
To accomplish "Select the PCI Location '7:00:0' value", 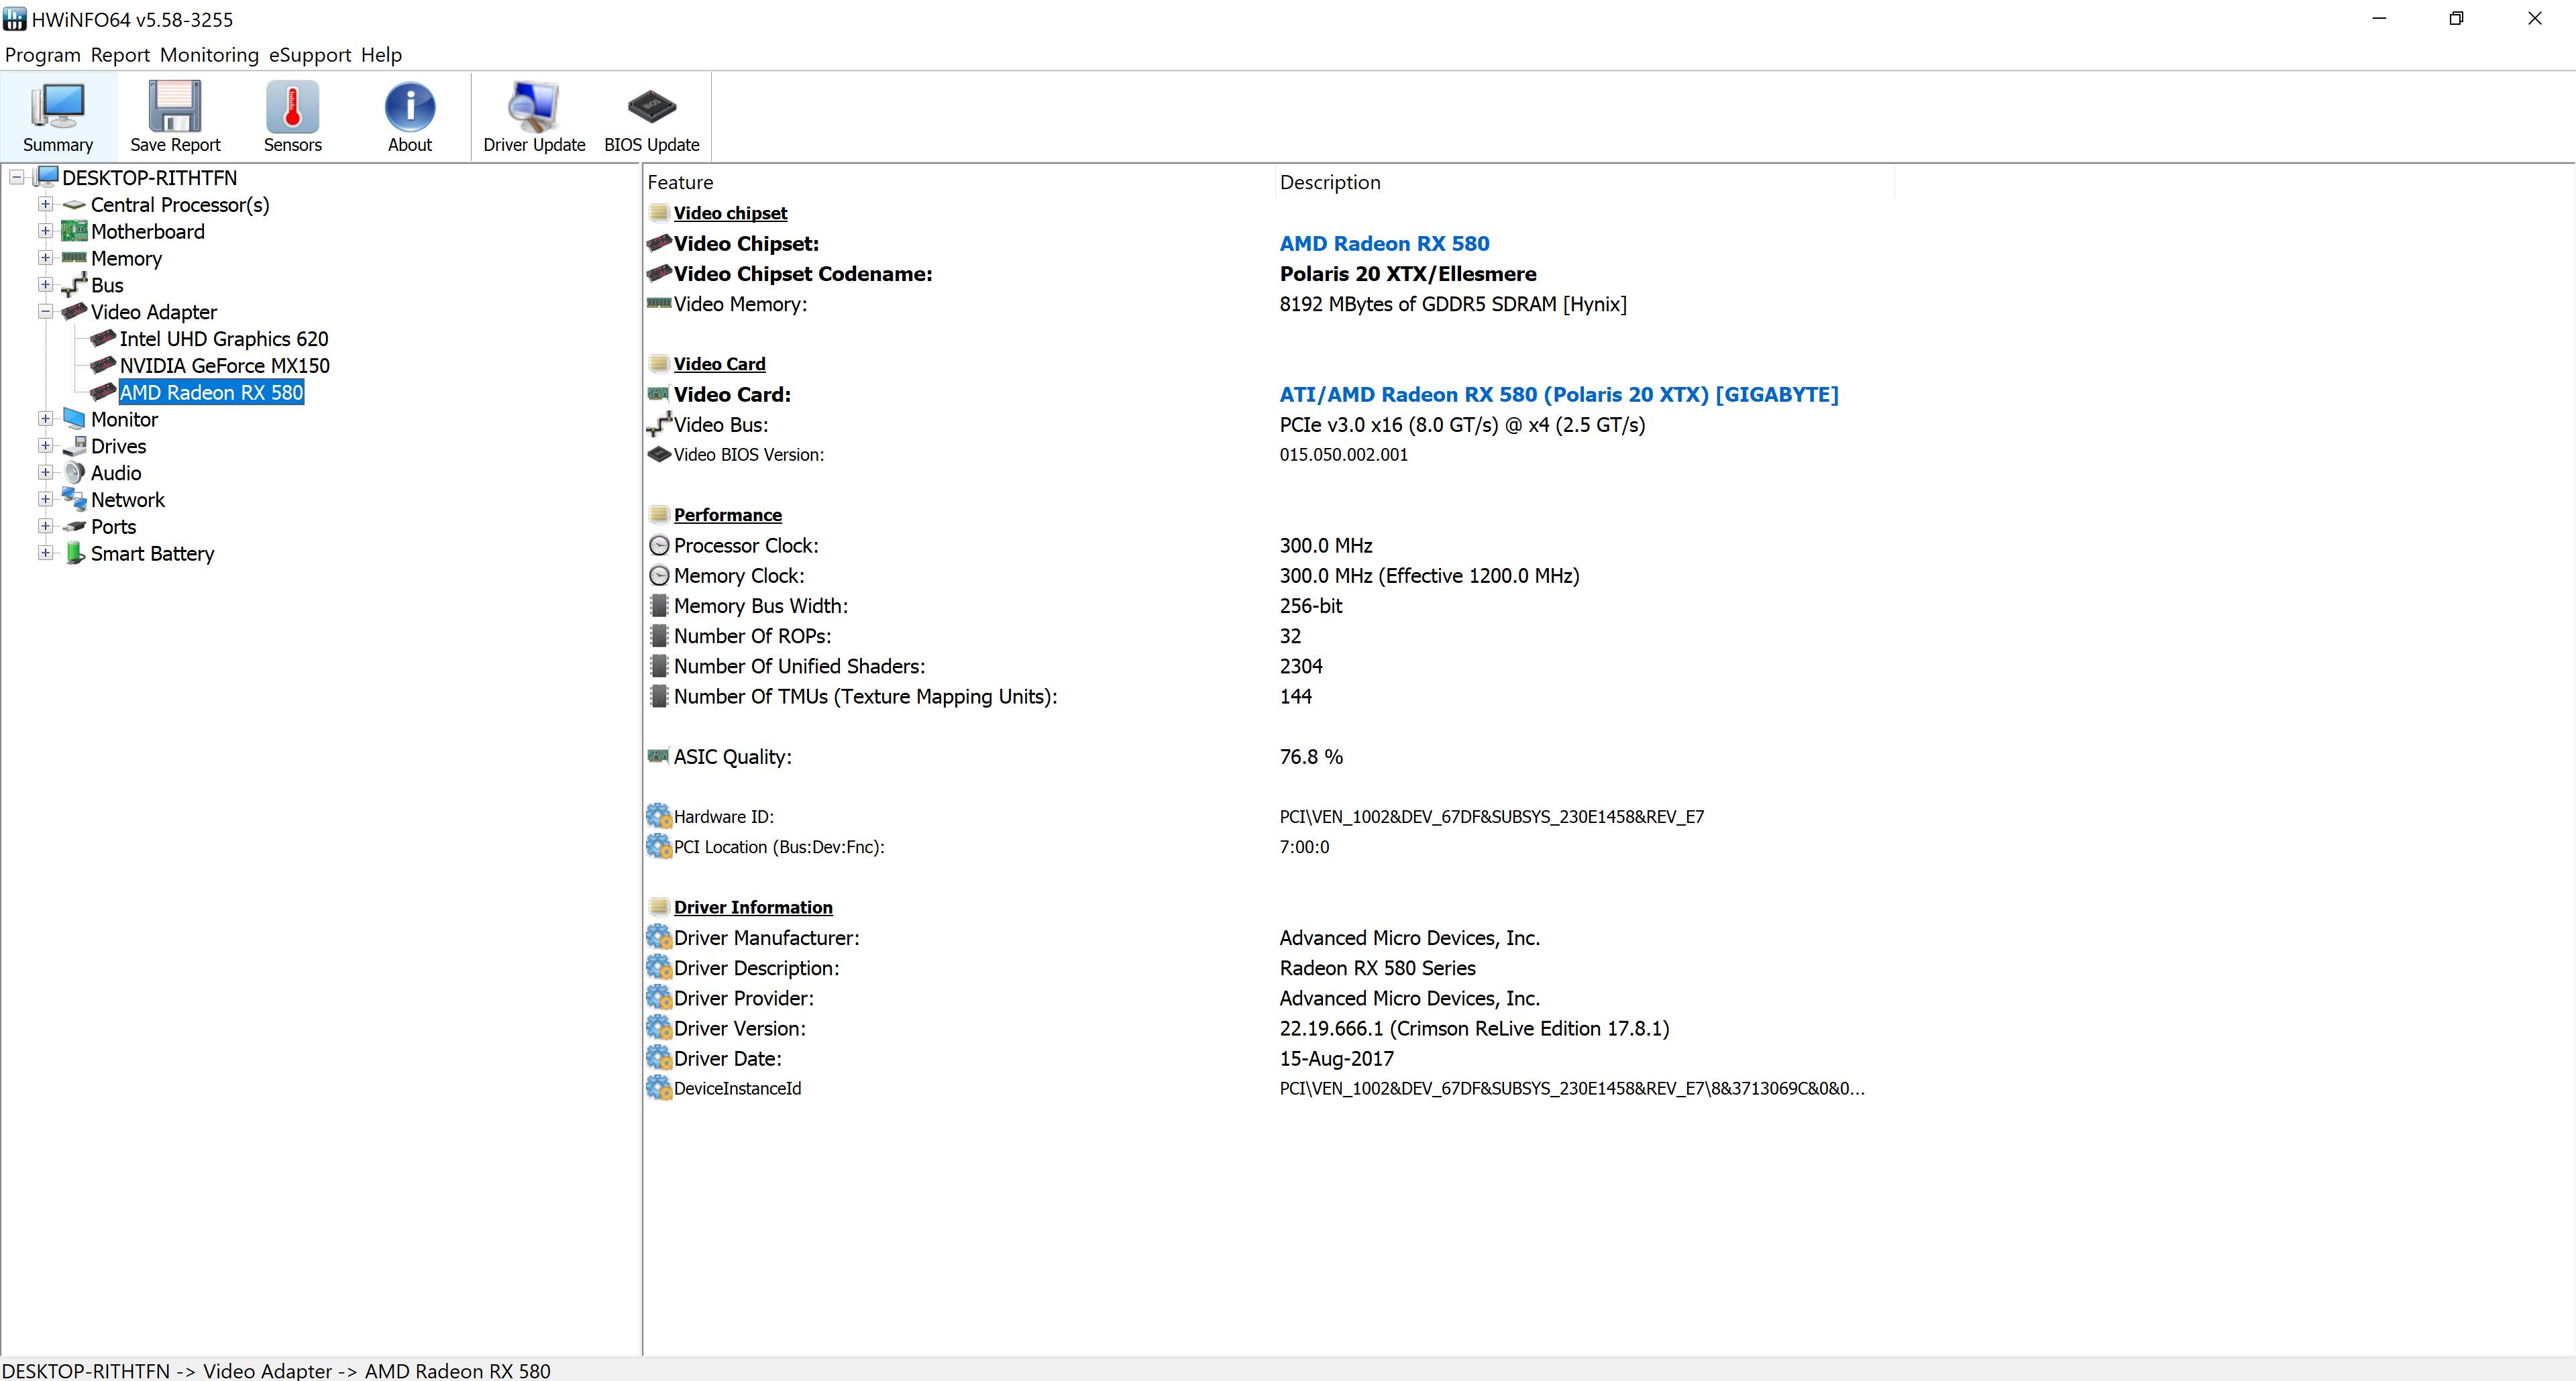I will coord(1304,847).
